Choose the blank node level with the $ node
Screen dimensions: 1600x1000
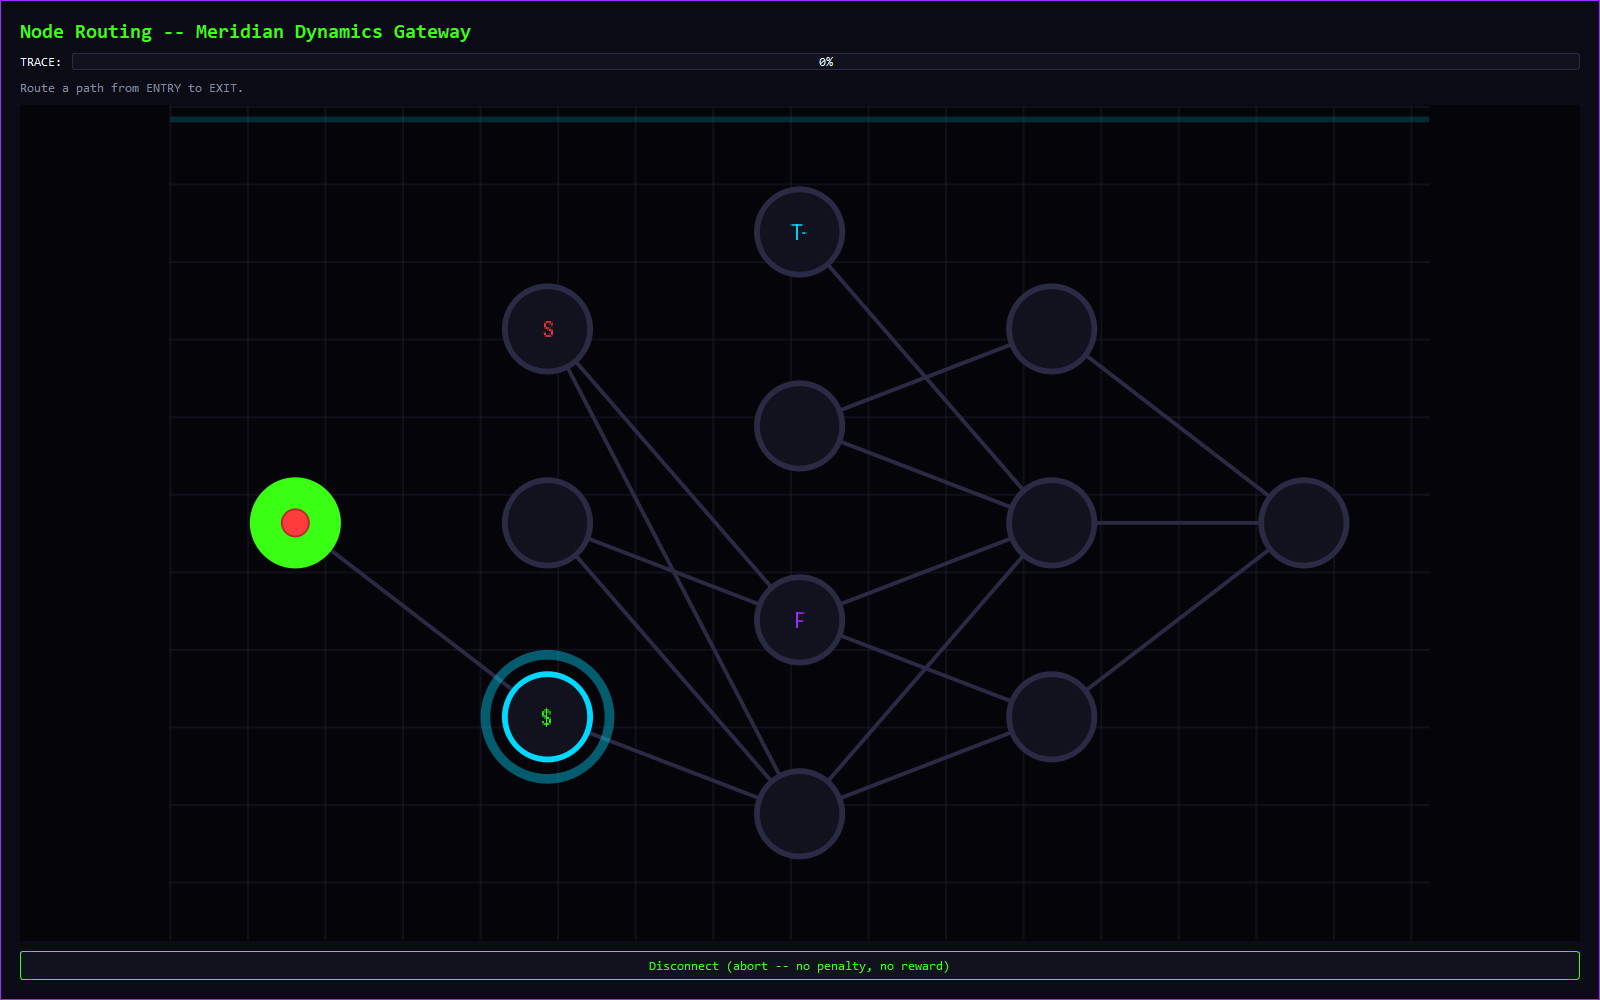click(1052, 717)
